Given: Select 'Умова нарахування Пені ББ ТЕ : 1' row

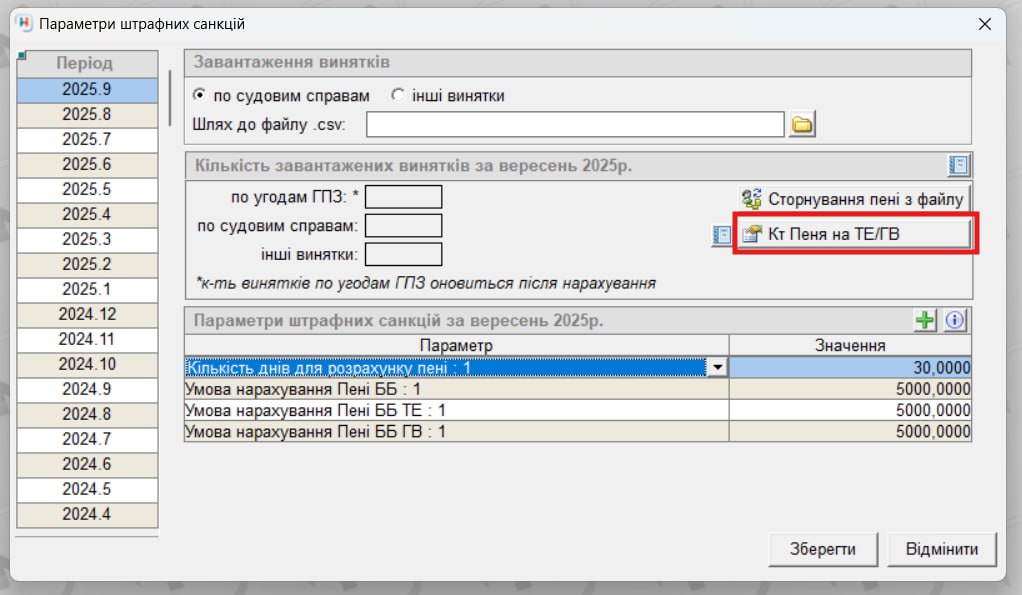Looking at the screenshot, I should (x=456, y=410).
